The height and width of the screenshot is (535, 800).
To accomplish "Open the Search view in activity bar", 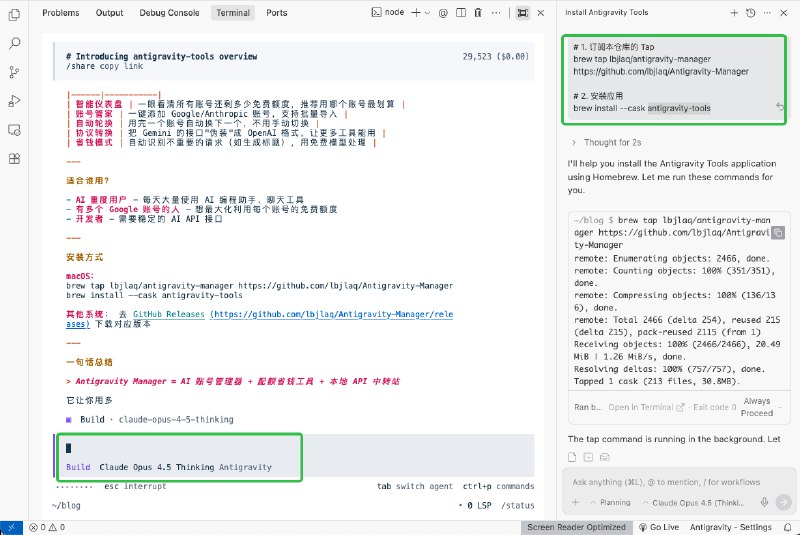I will (x=14, y=43).
